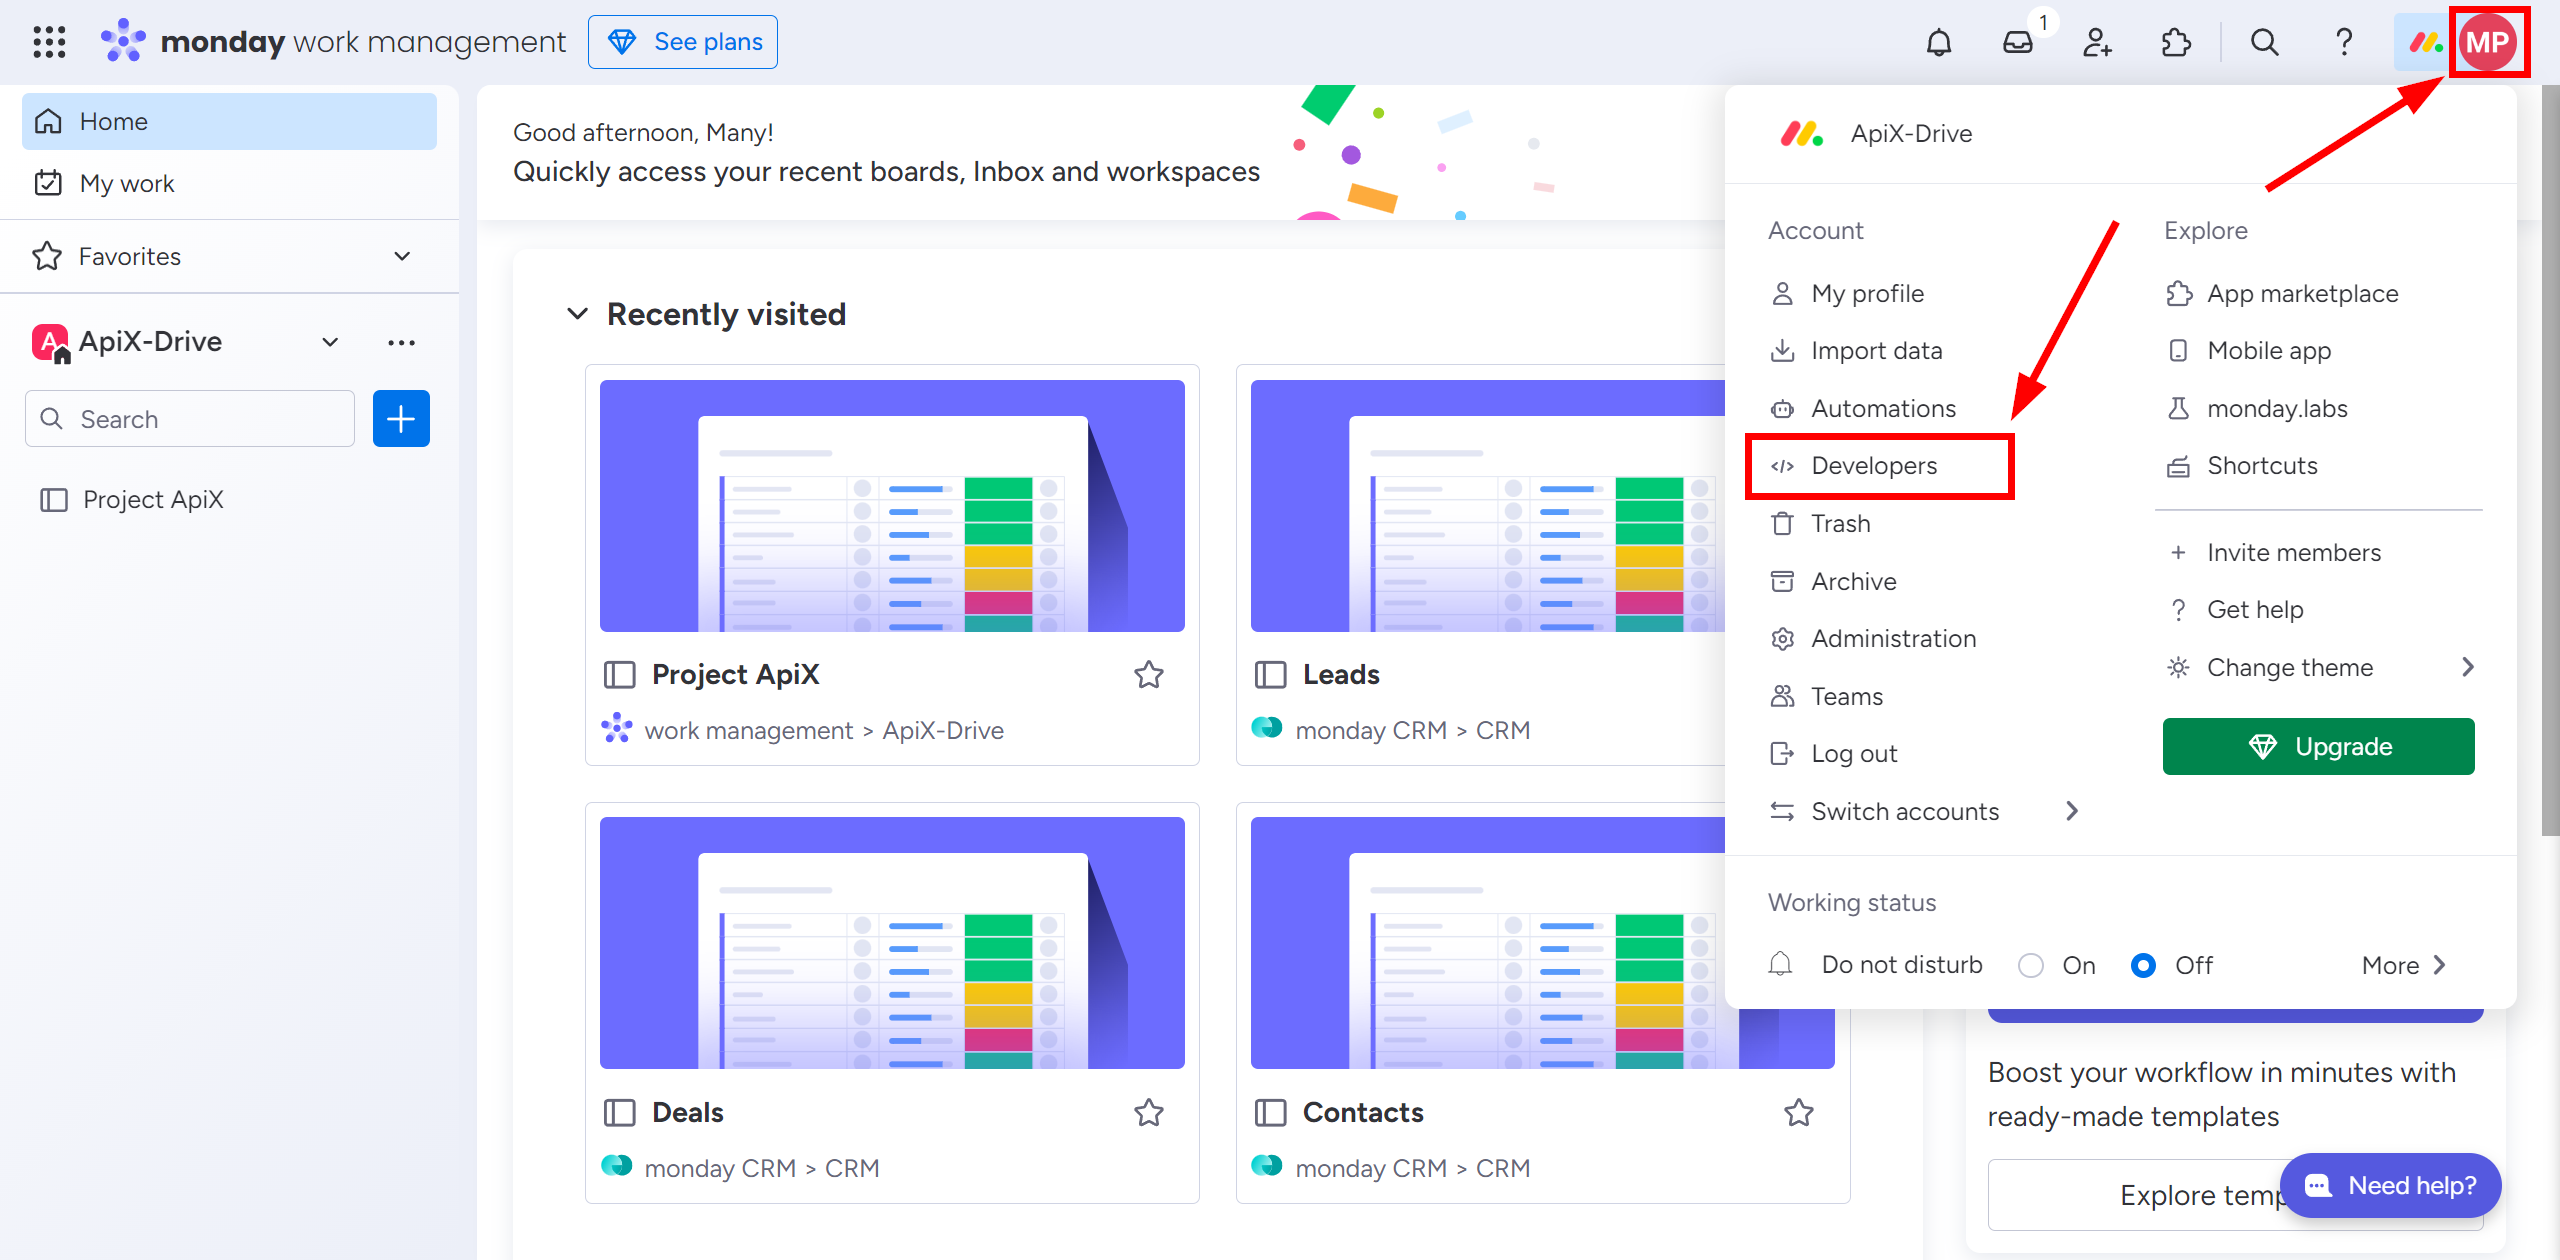Screen dimensions: 2560x1260
Task: Open ApiX-Drive workspace options (three dots)
Action: click(401, 342)
